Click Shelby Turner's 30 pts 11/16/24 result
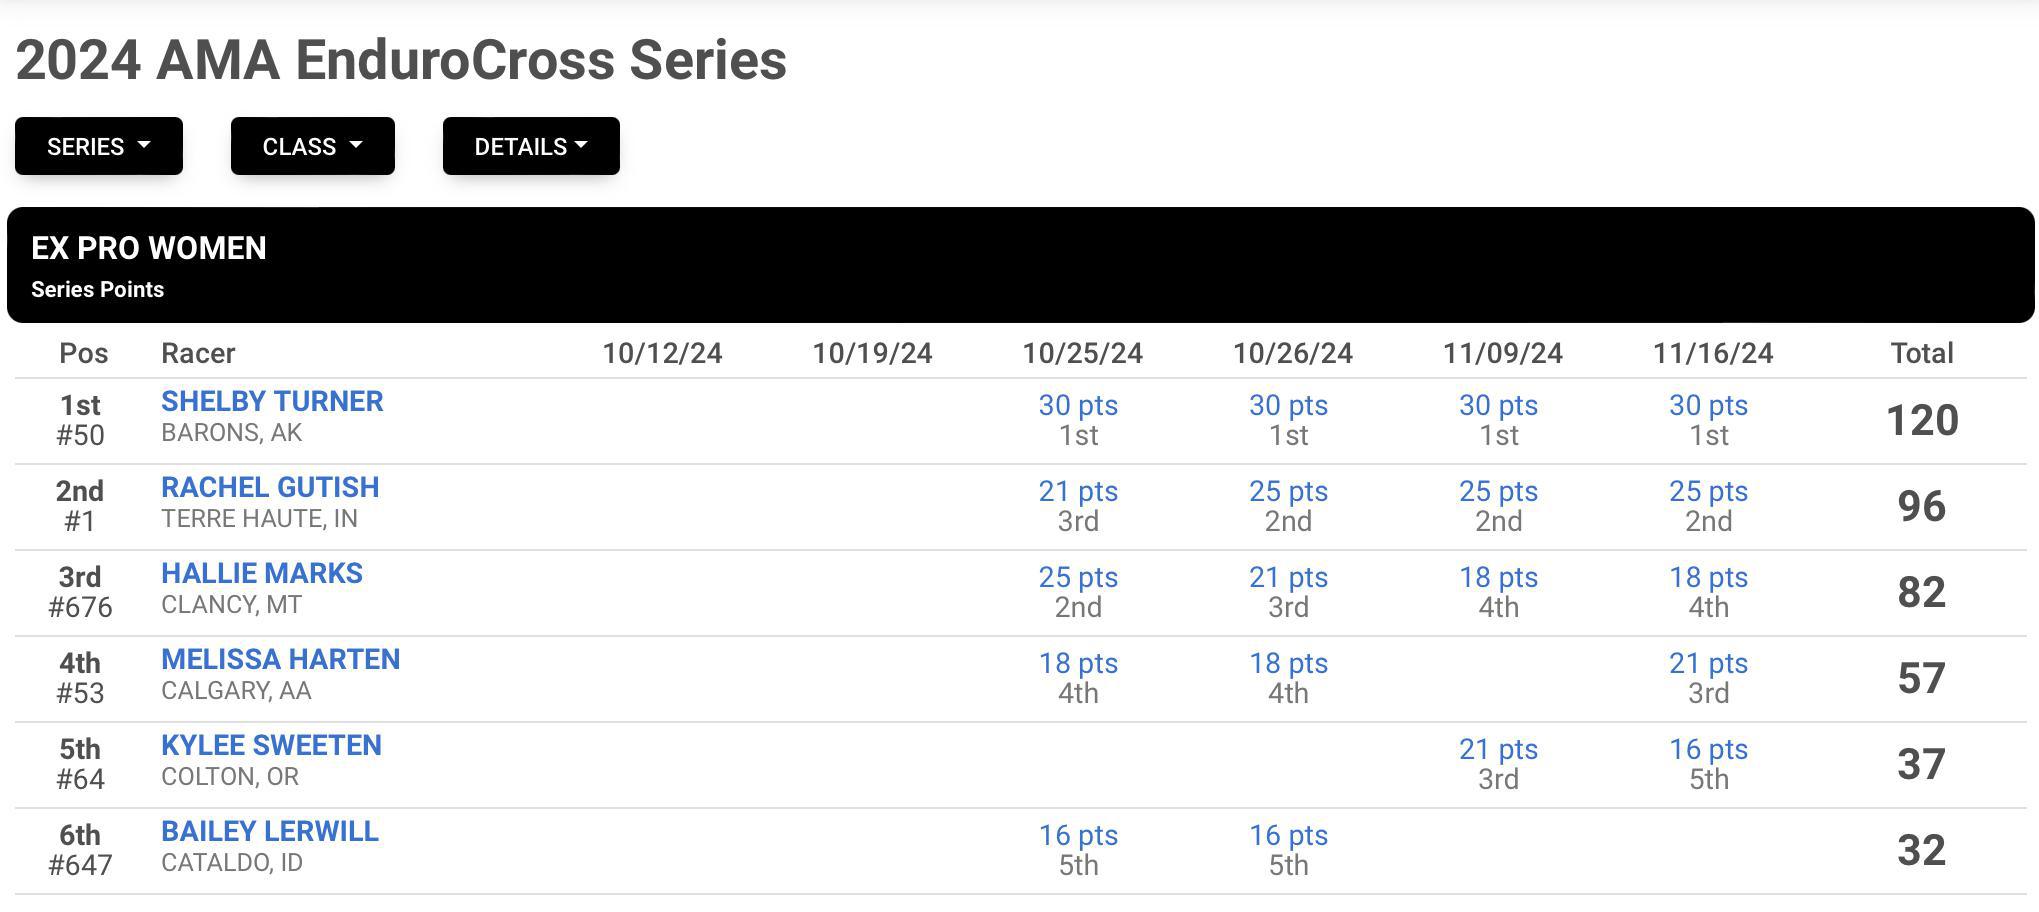The image size is (2039, 912). pyautogui.click(x=1708, y=405)
